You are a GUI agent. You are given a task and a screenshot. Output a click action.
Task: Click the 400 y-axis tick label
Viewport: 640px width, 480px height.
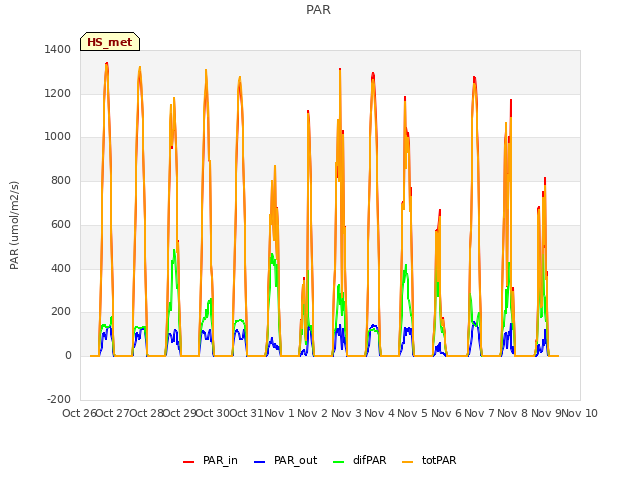pos(61,269)
